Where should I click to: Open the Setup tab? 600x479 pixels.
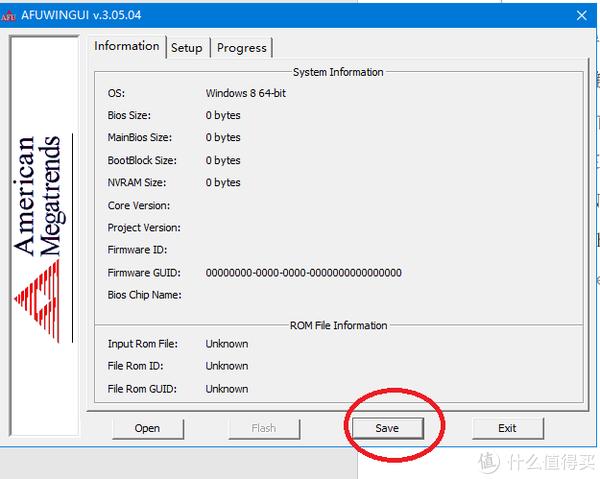tap(187, 48)
